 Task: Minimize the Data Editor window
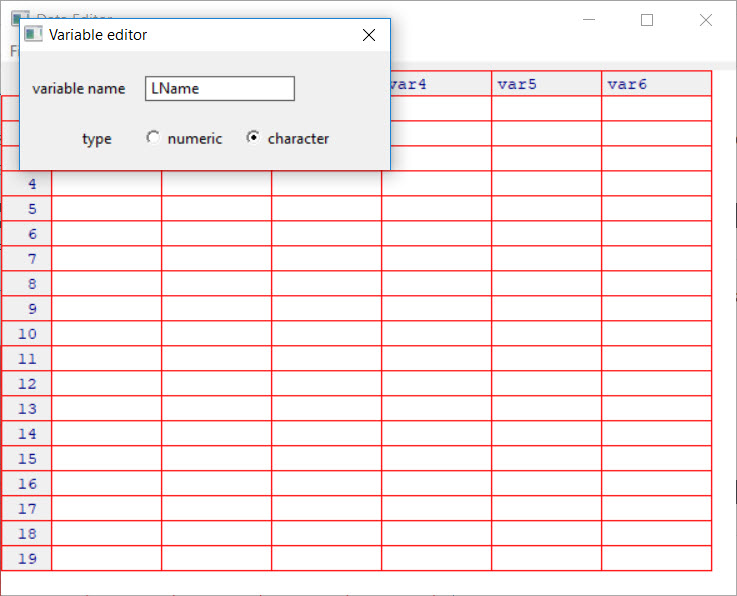tap(589, 20)
